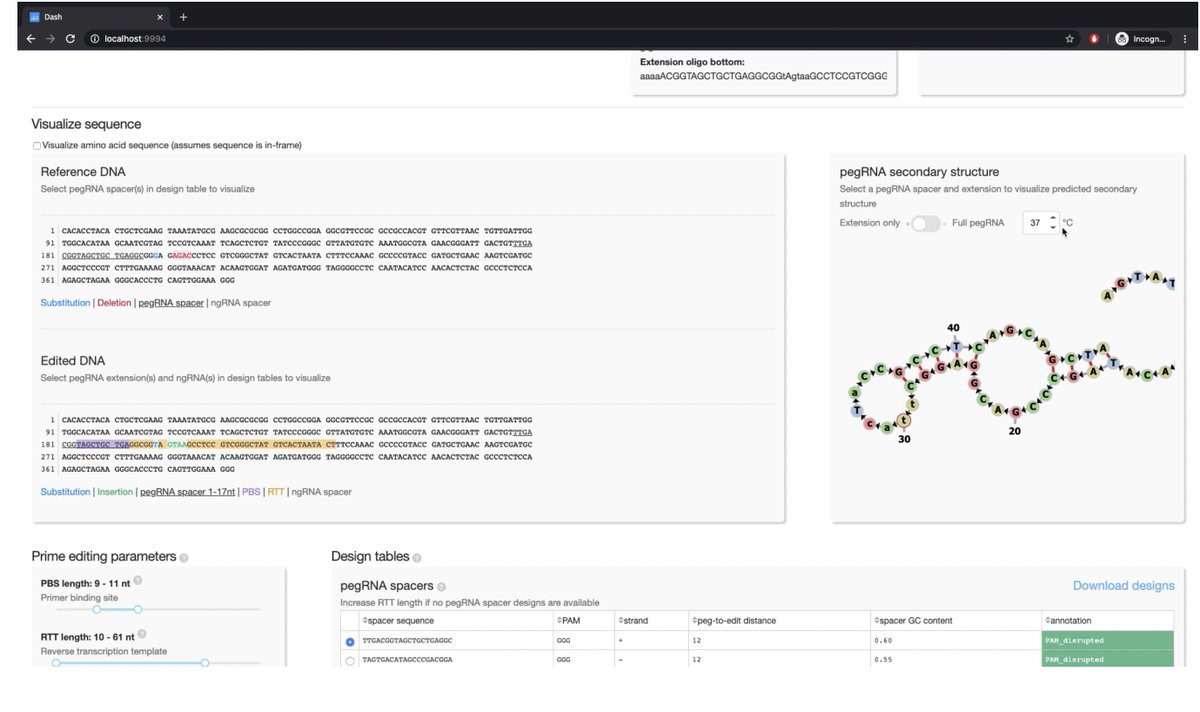
Task: Enable Visualize amino acid sequence checkbox
Action: pyautogui.click(x=37, y=146)
